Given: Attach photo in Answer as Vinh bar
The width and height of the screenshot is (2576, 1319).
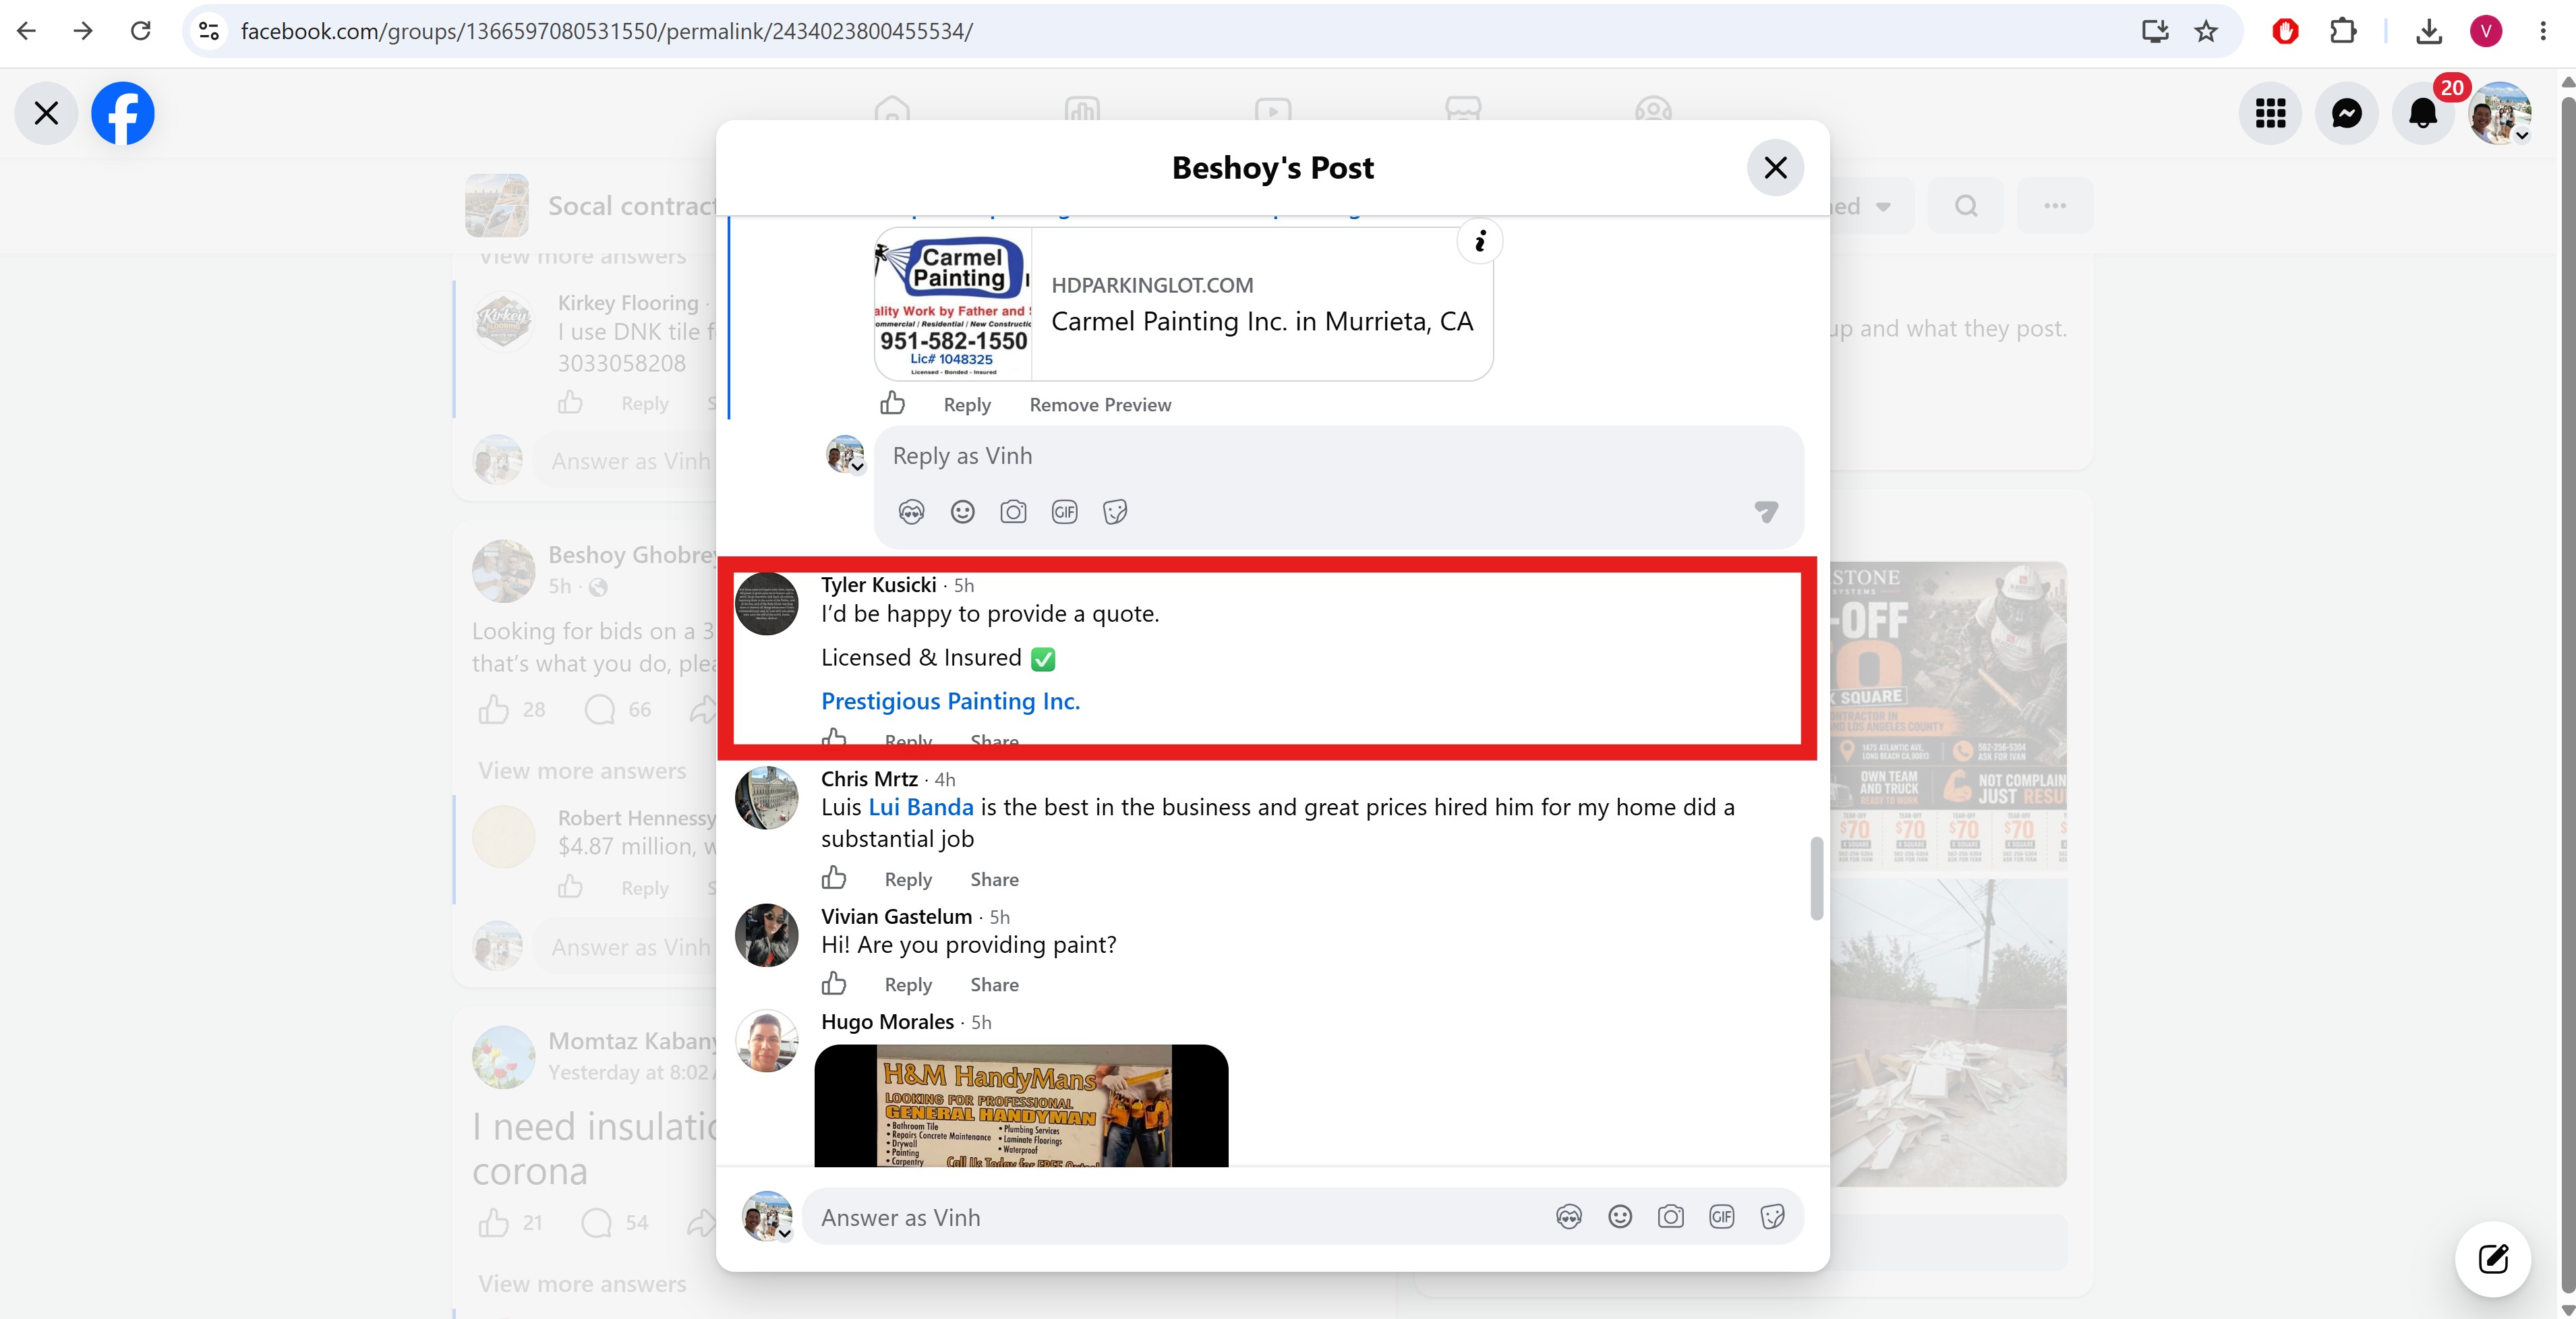Looking at the screenshot, I should [1670, 1217].
